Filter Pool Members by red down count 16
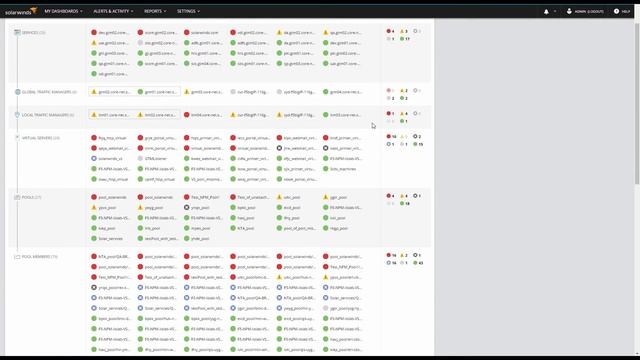This screenshot has width=640, height=360. [392, 256]
